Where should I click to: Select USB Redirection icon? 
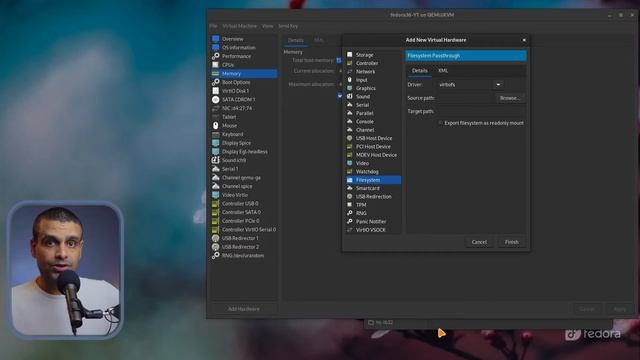pos(350,196)
